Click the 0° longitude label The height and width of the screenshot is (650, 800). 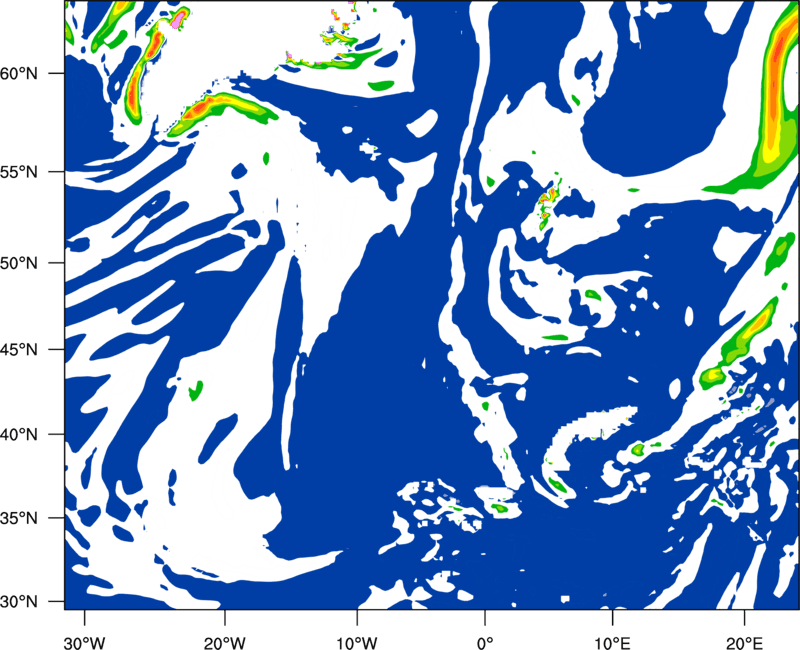click(485, 643)
